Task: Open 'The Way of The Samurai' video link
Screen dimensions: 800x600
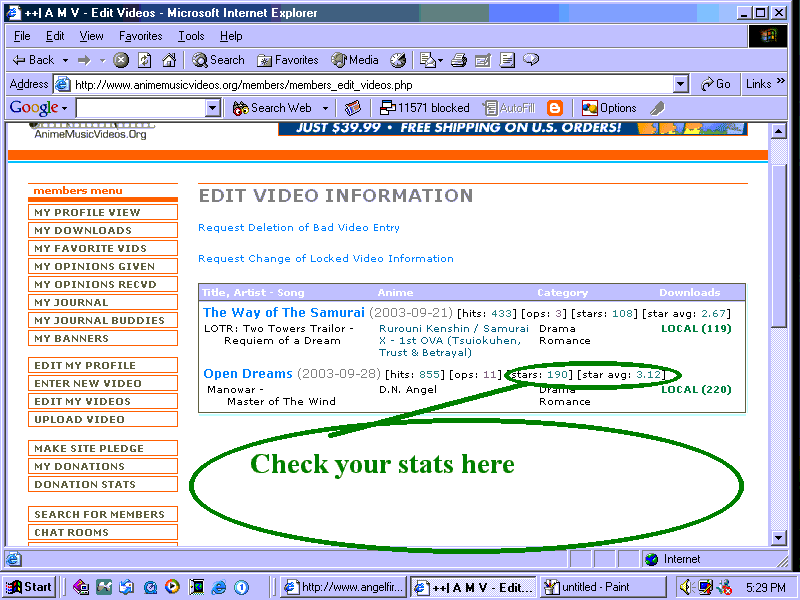Action: pos(283,313)
